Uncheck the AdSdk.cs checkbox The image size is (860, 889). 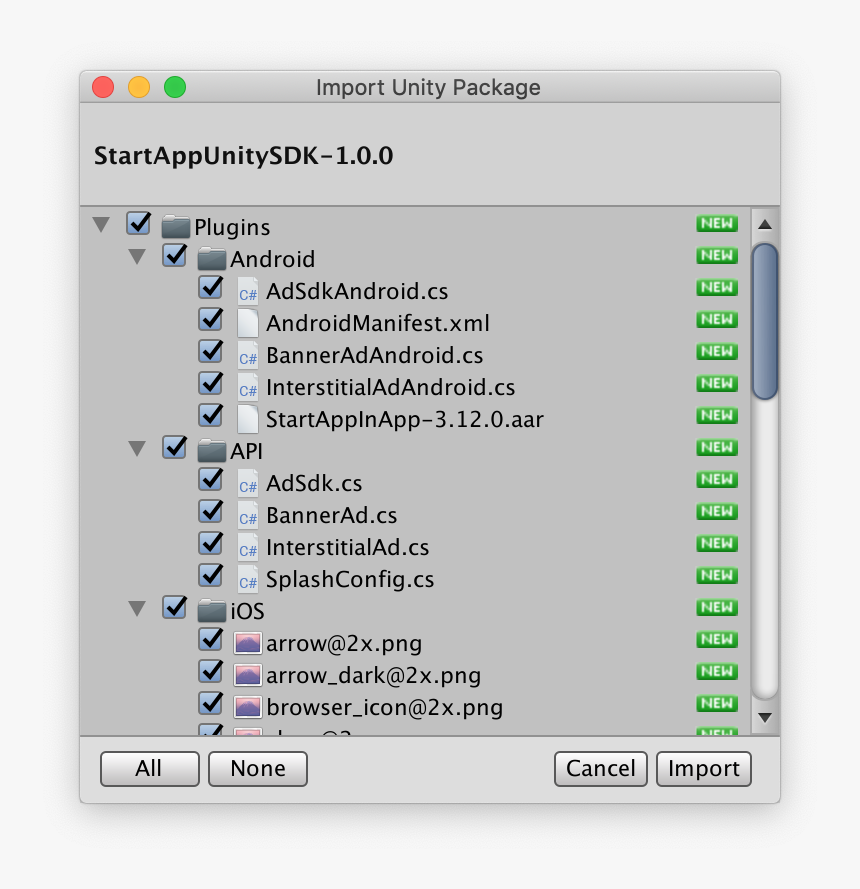click(x=210, y=480)
